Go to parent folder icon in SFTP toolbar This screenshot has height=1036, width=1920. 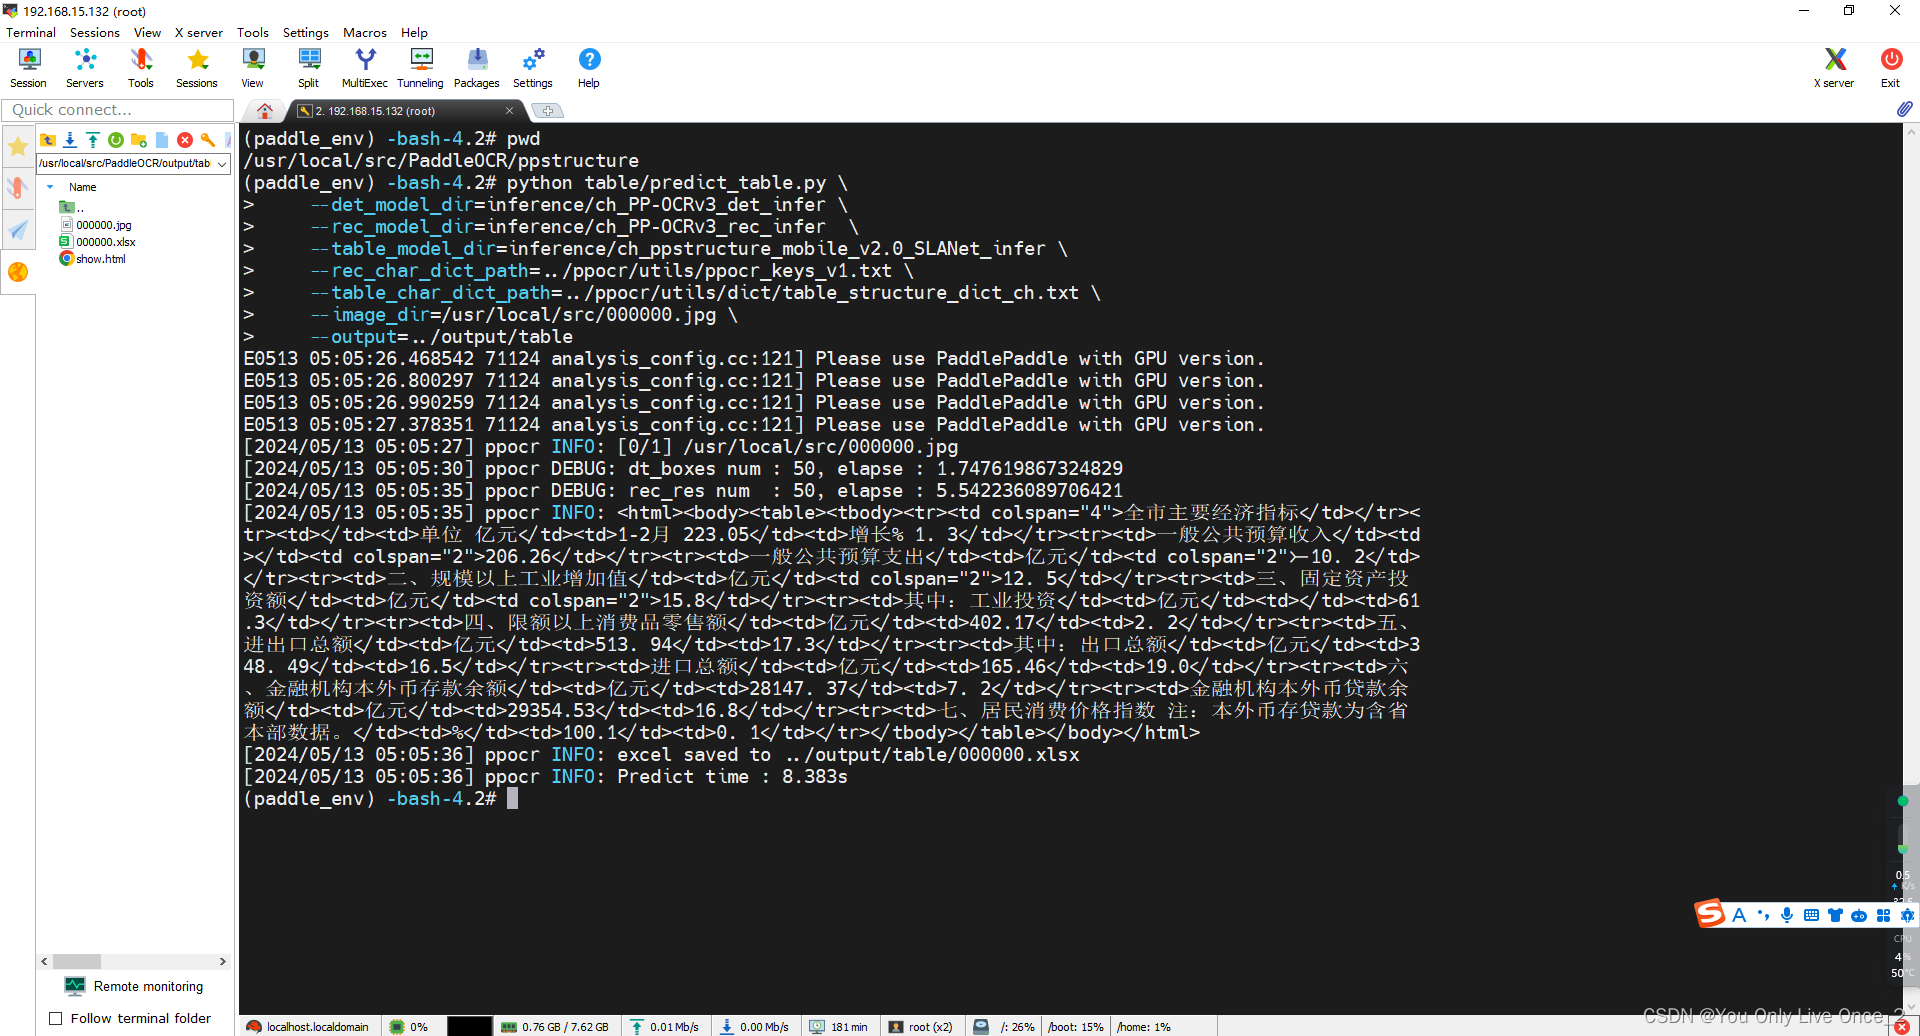pos(47,140)
